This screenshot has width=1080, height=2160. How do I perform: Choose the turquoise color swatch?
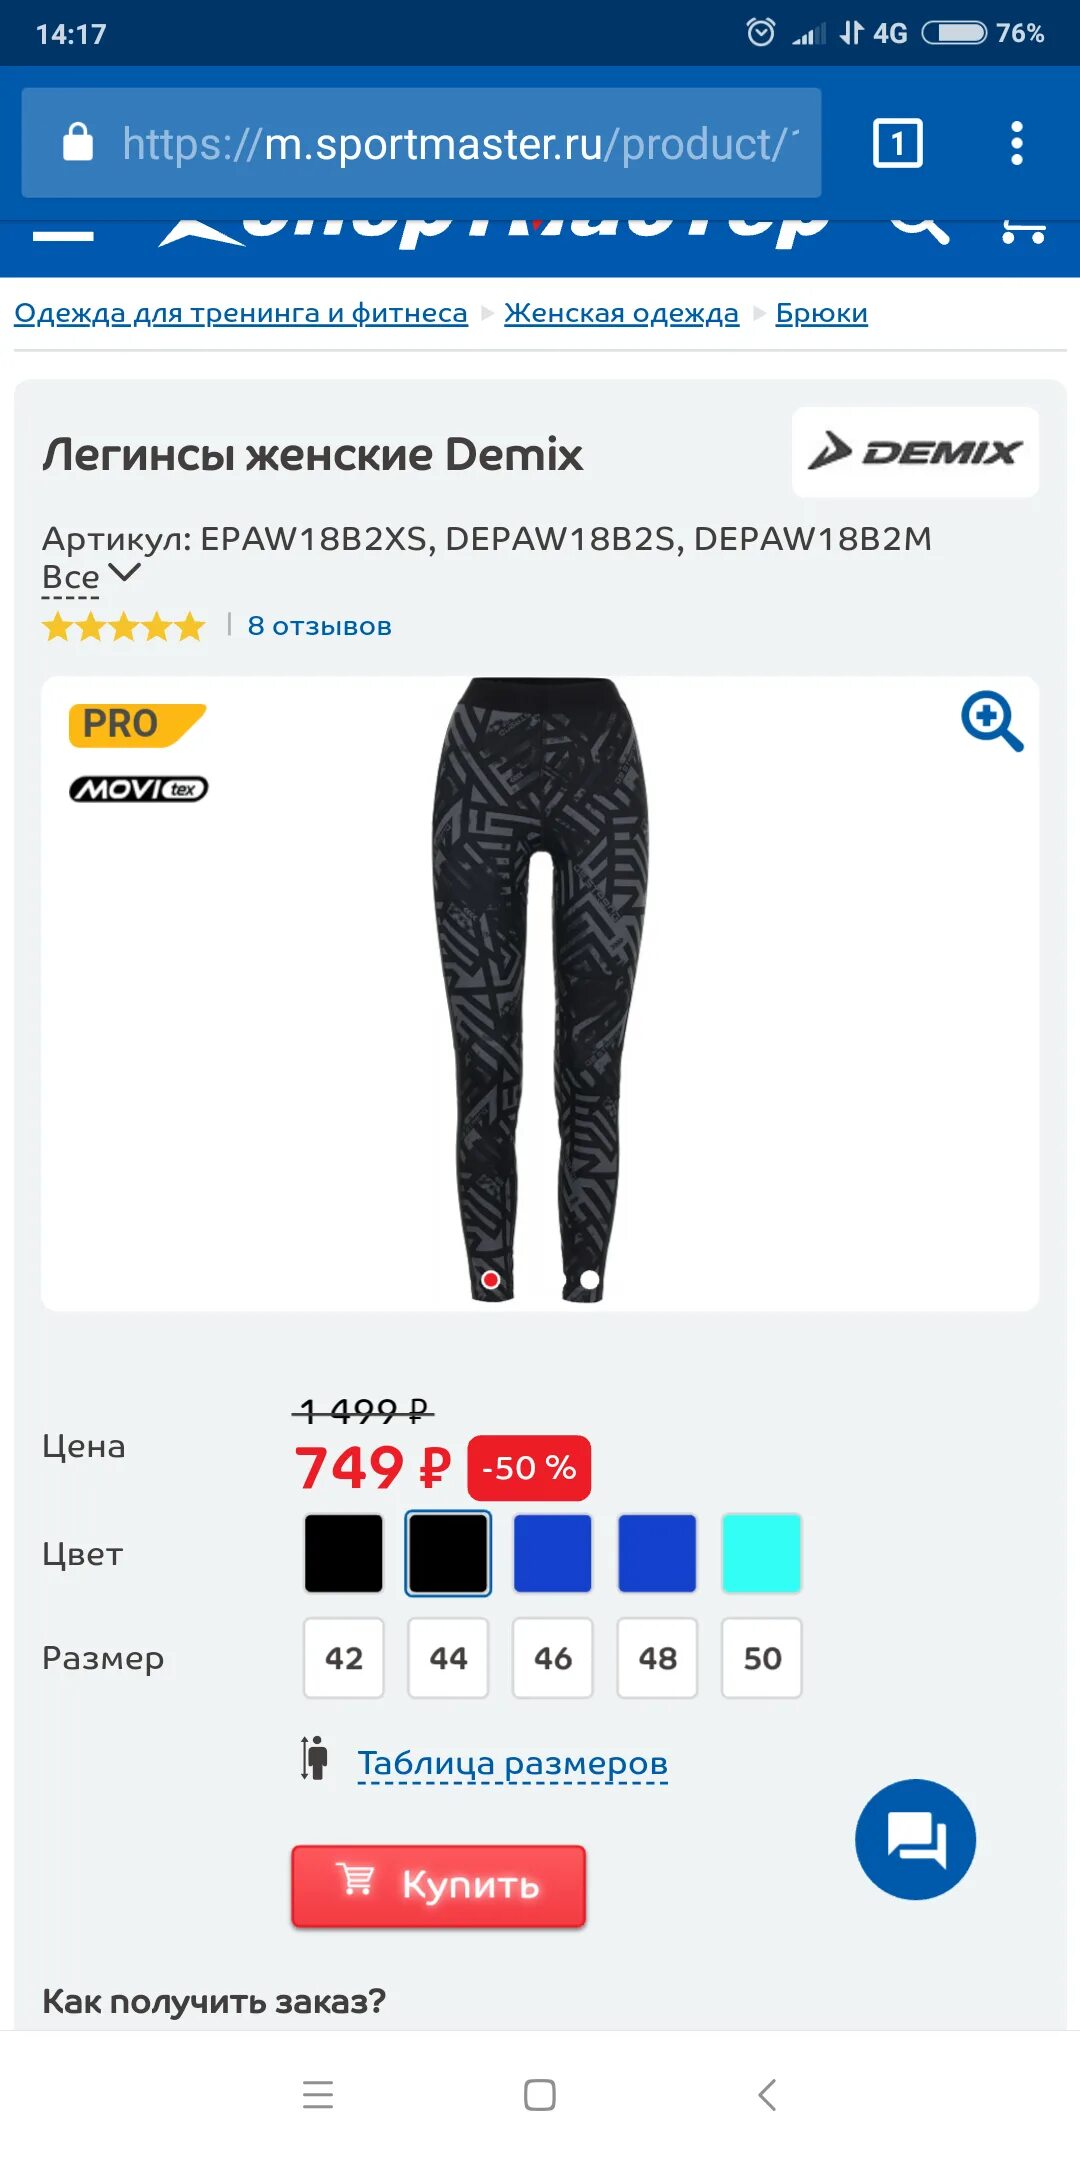(x=762, y=1553)
